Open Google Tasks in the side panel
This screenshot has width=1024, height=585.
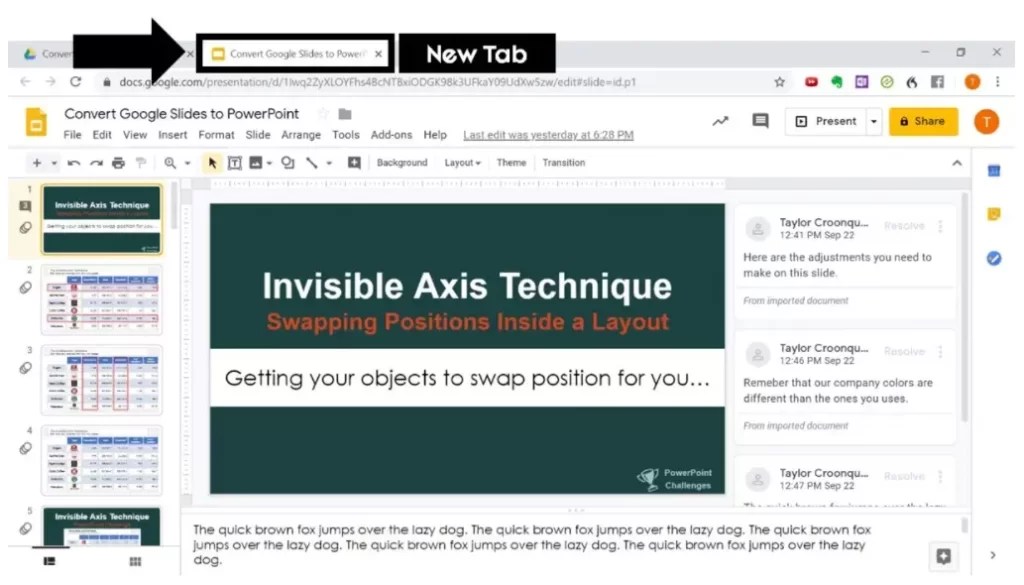click(993, 259)
